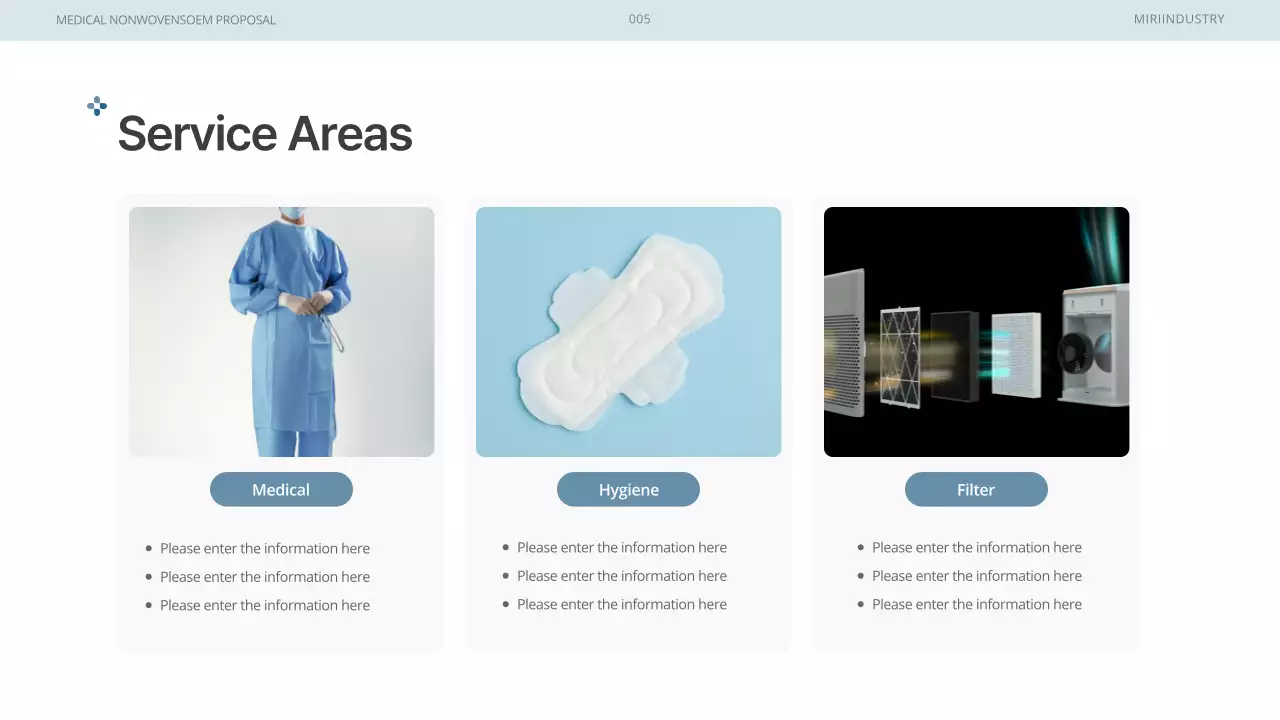The width and height of the screenshot is (1280, 720).
Task: Select second bullet line under Medical
Action: [x=265, y=577]
